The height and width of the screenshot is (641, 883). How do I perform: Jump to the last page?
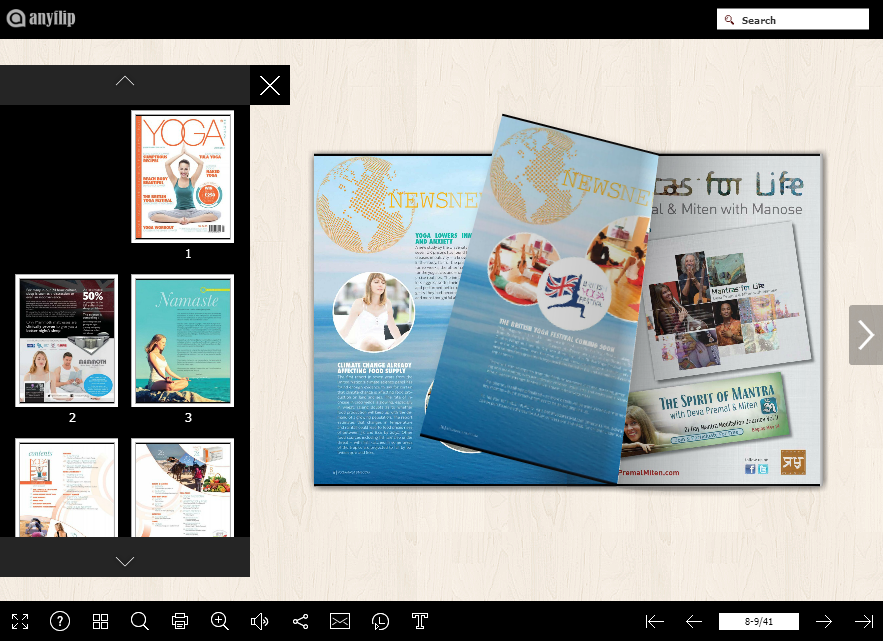864,621
